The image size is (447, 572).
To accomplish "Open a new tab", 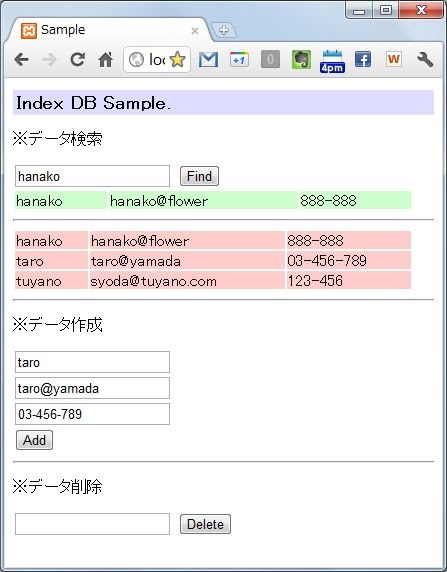I will [x=224, y=30].
